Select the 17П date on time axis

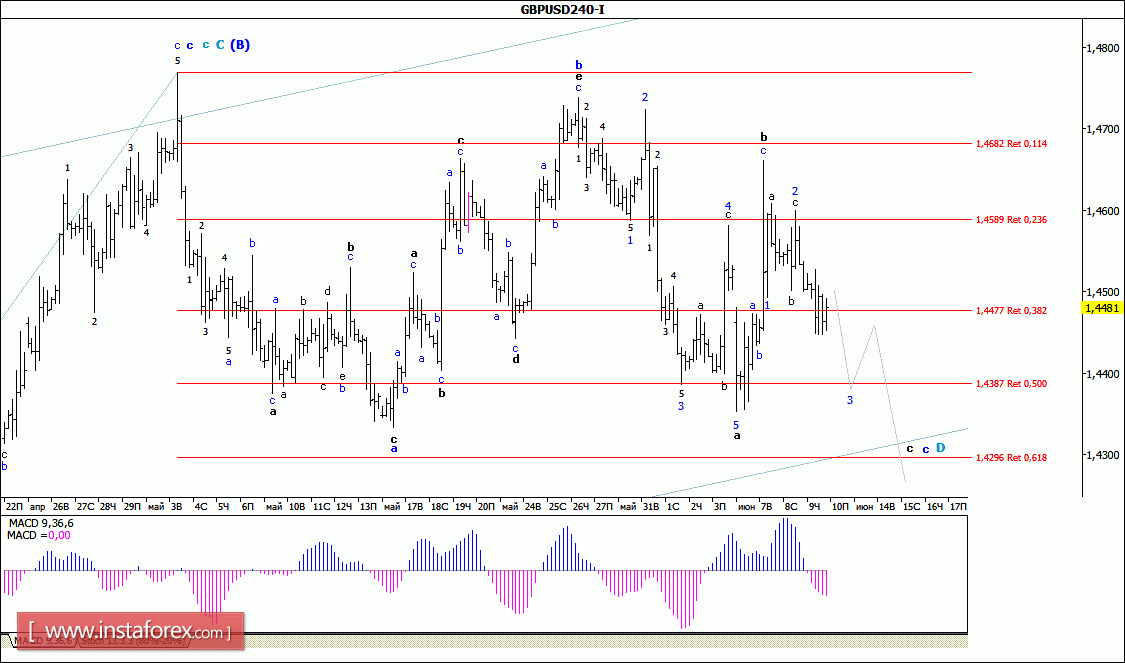958,507
